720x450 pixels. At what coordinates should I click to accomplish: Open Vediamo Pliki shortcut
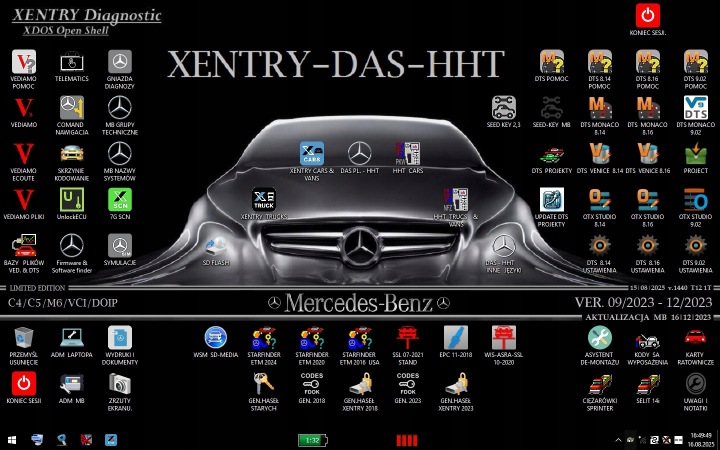pyautogui.click(x=24, y=200)
